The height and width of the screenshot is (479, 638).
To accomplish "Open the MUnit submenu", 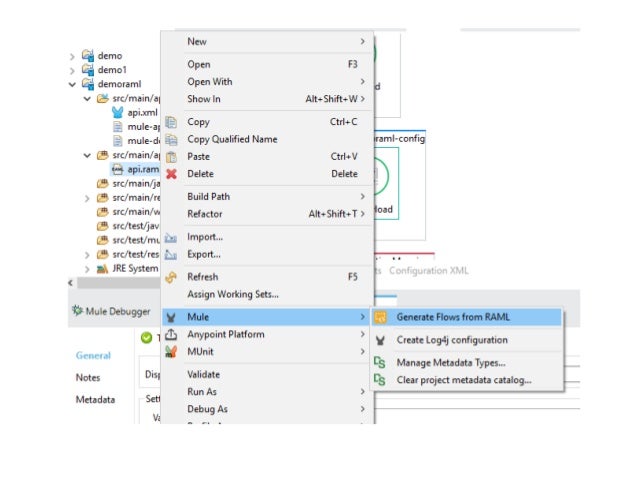I will tap(267, 351).
